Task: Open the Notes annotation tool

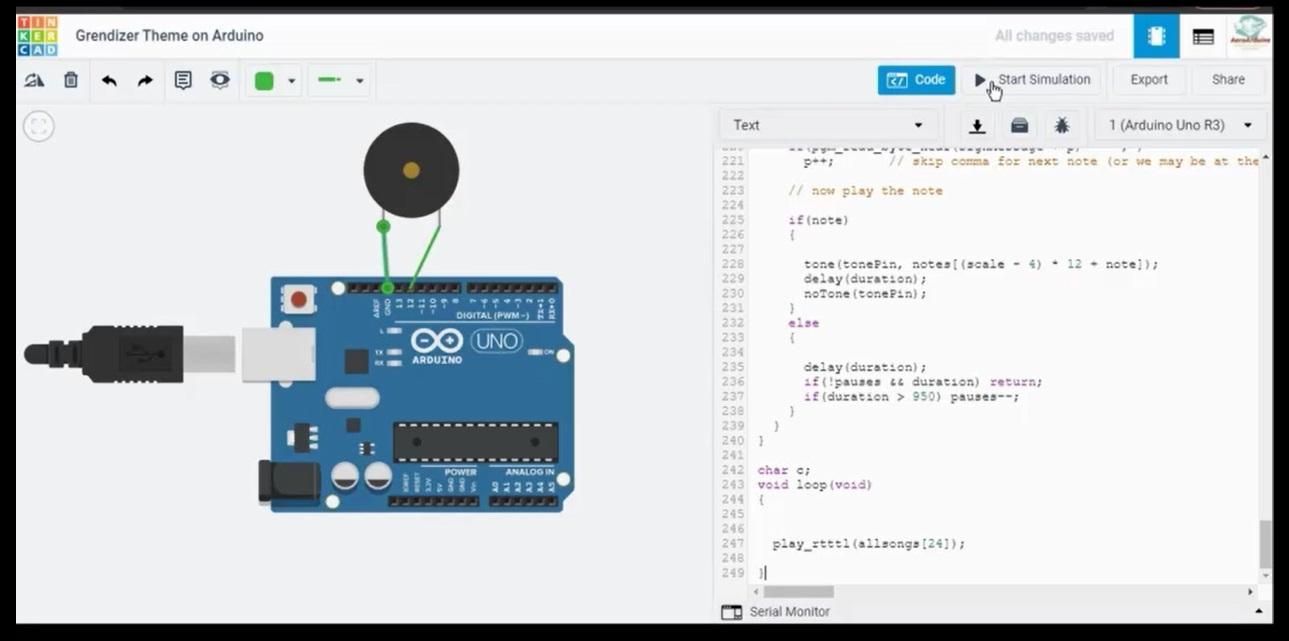Action: tap(183, 80)
